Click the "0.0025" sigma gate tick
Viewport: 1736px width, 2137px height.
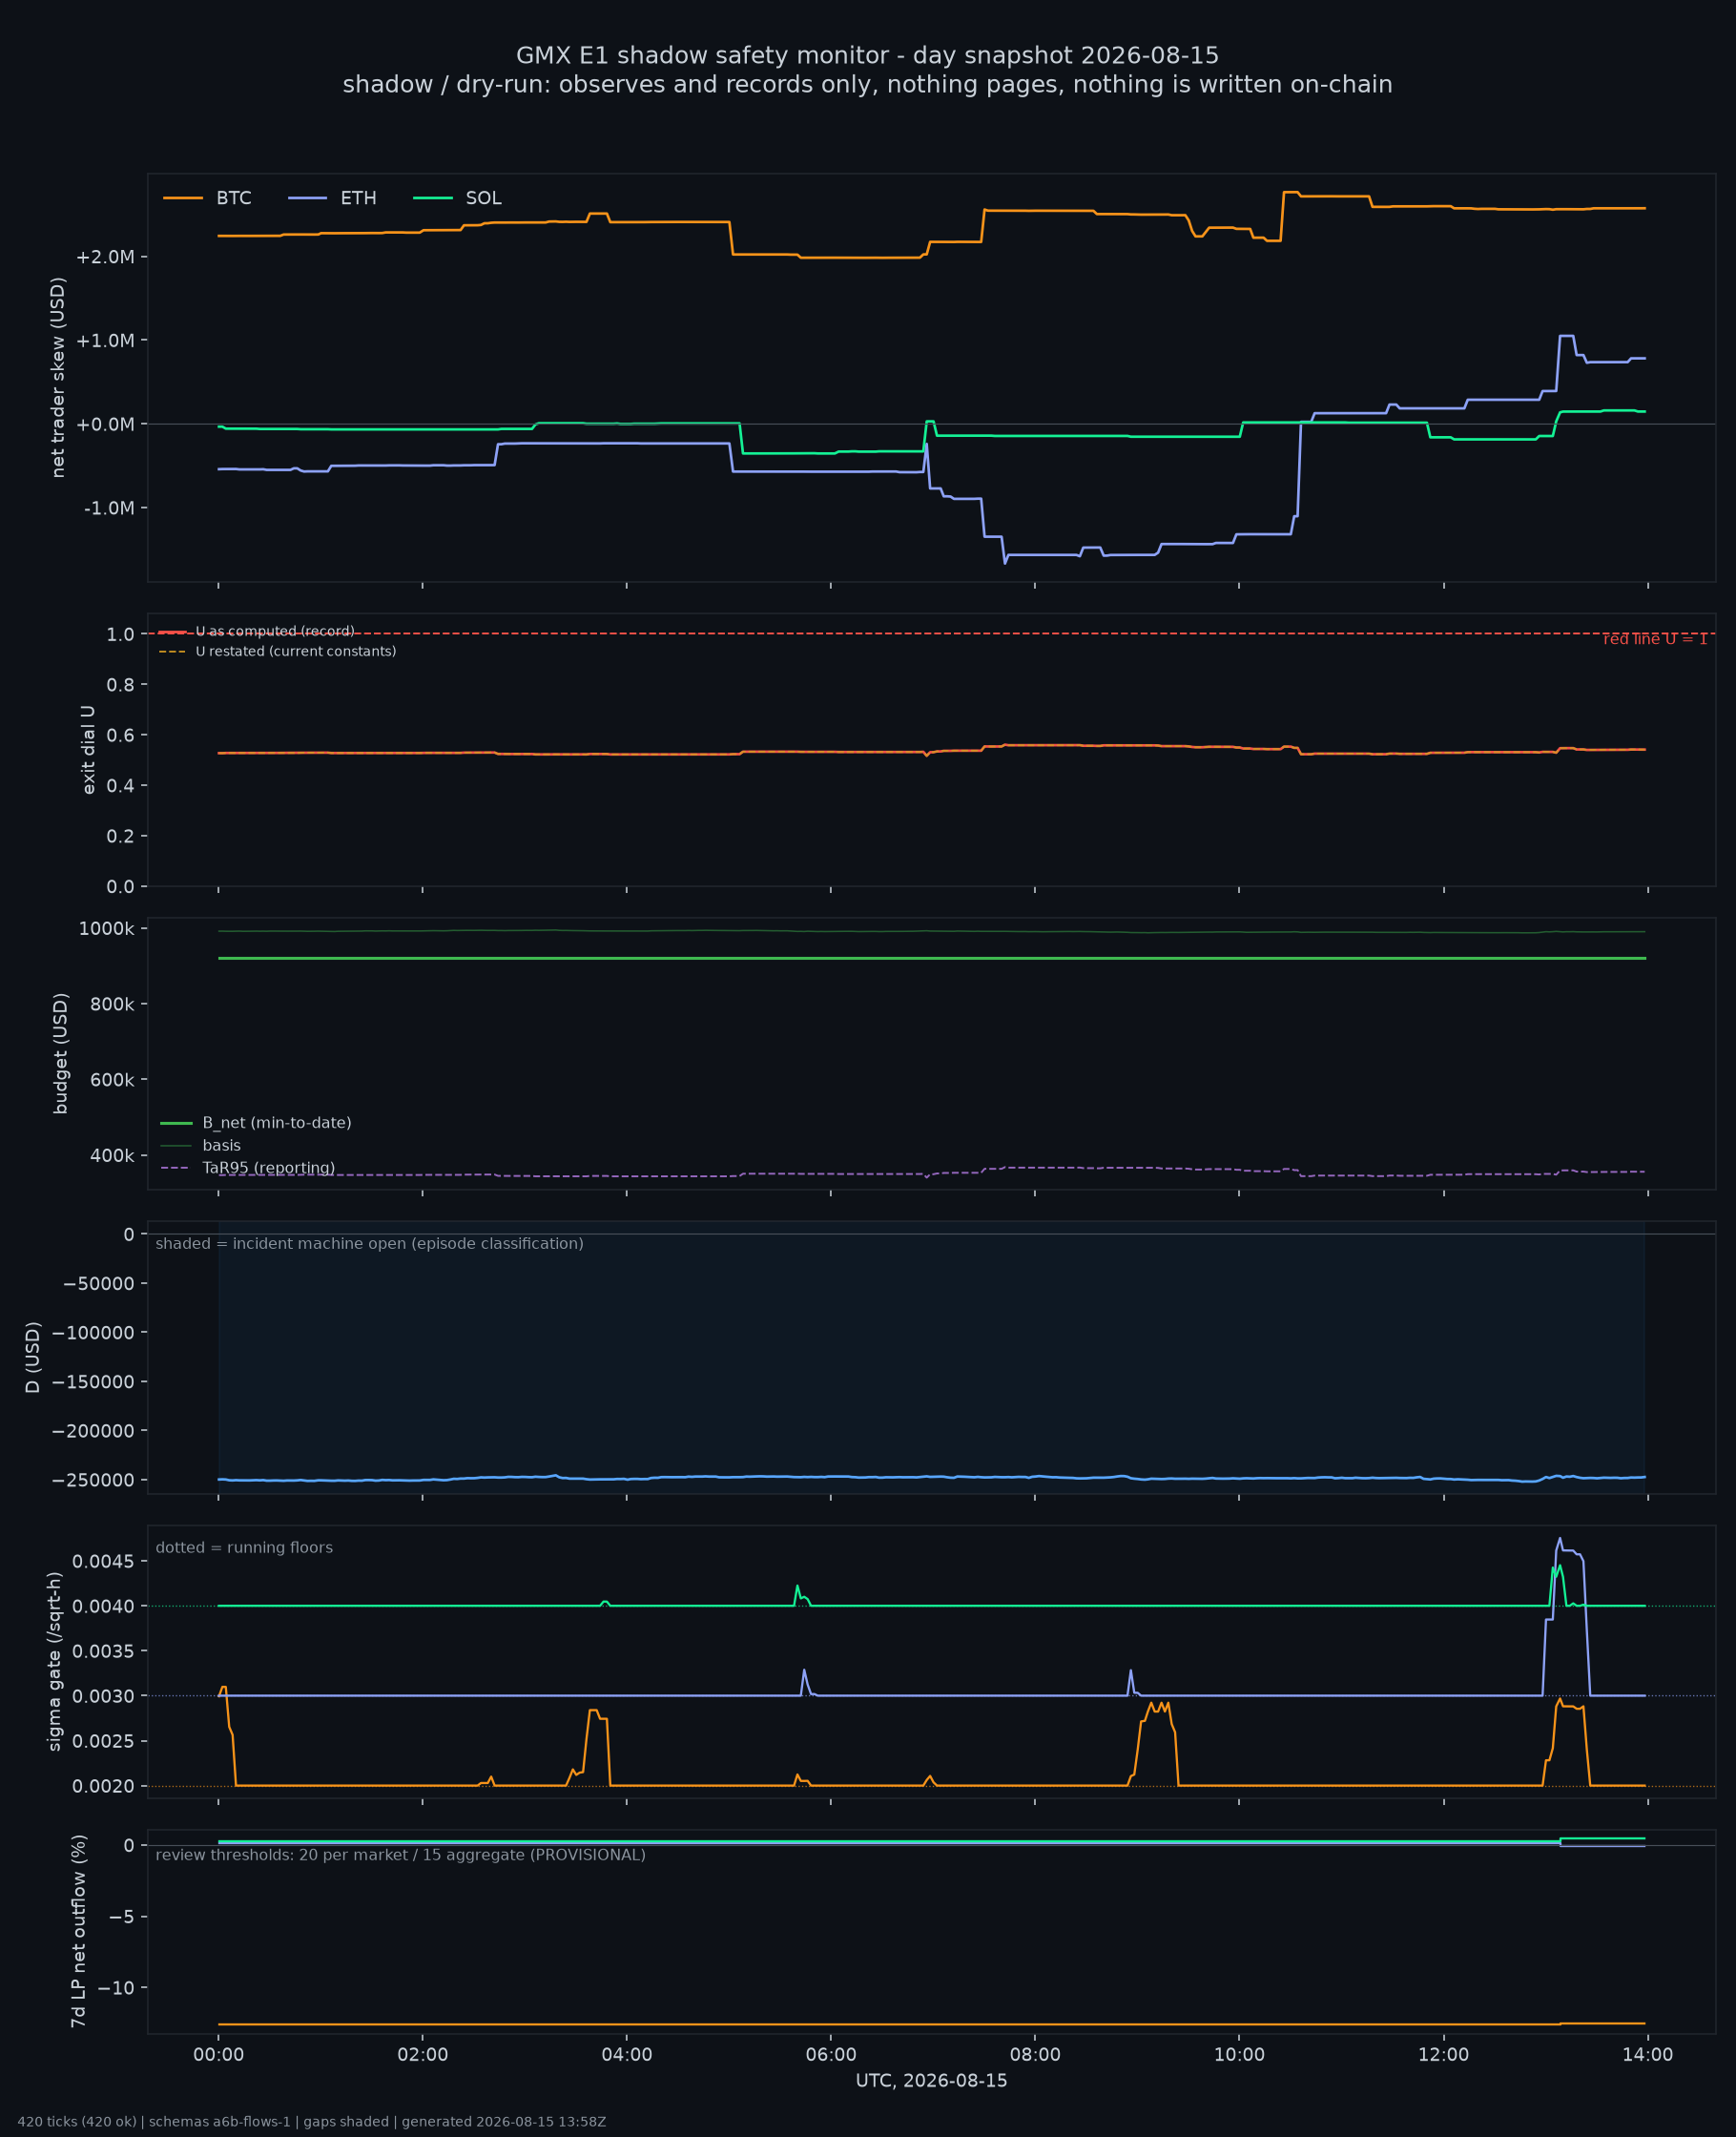pyautogui.click(x=103, y=1742)
